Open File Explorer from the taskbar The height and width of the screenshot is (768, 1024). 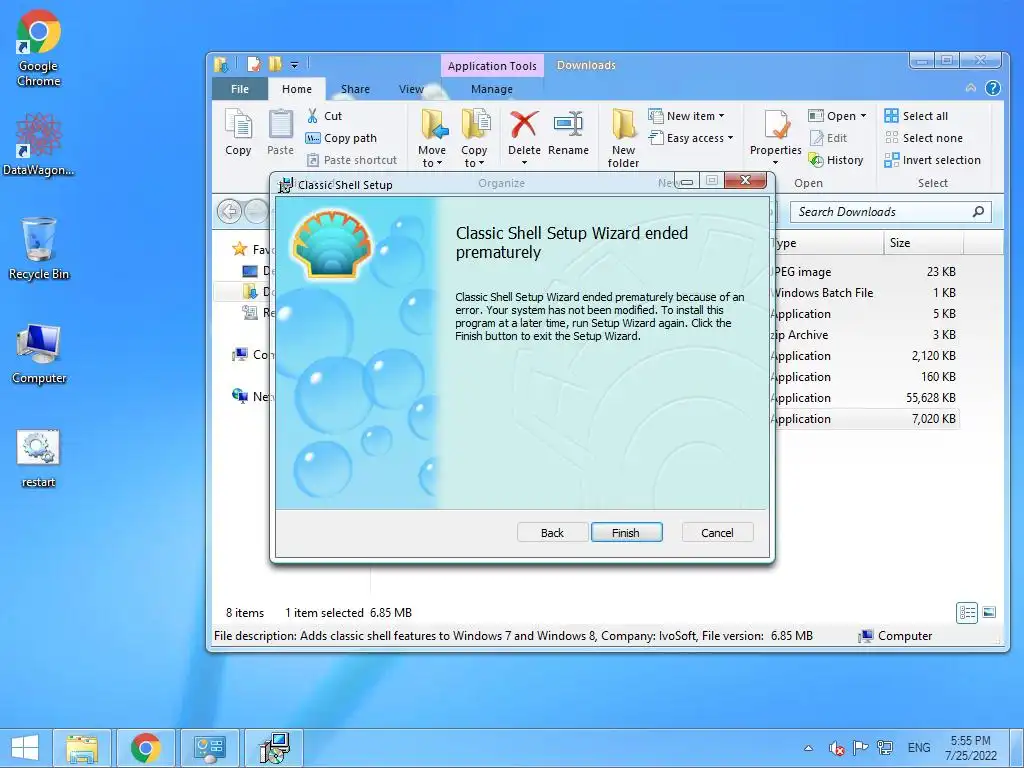82,748
